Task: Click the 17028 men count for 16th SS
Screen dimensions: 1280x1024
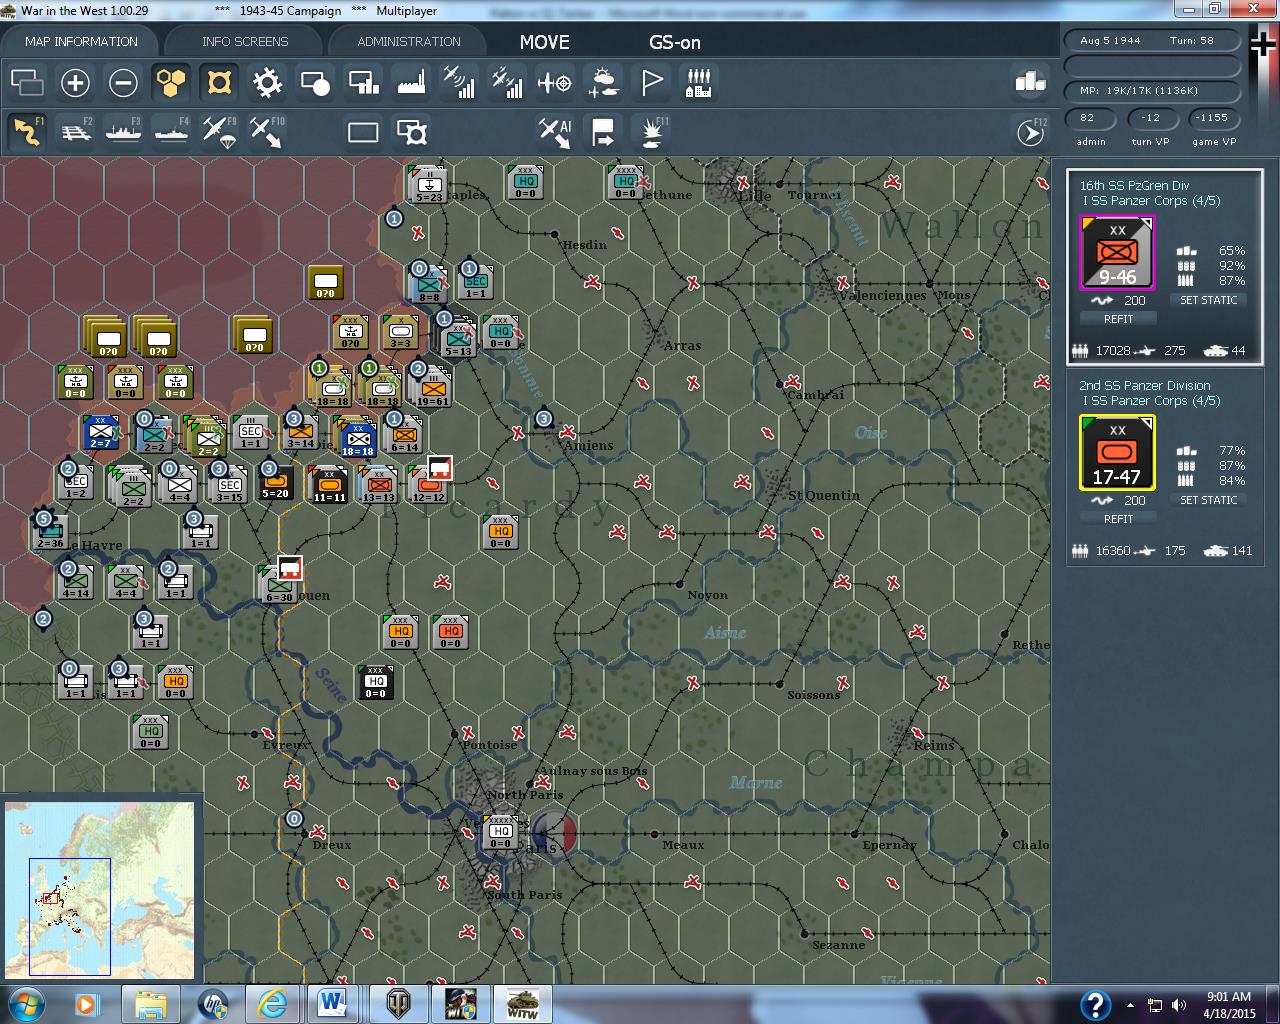Action: tap(1113, 351)
